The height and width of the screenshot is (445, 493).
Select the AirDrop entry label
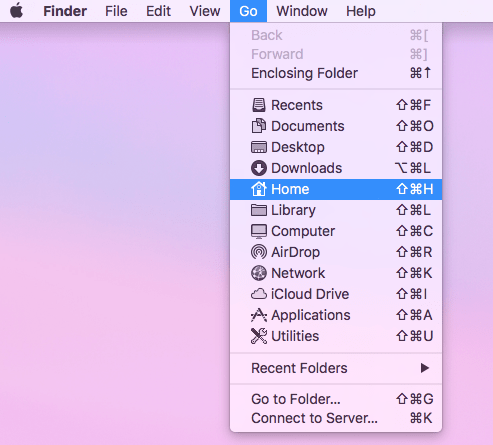pos(295,252)
